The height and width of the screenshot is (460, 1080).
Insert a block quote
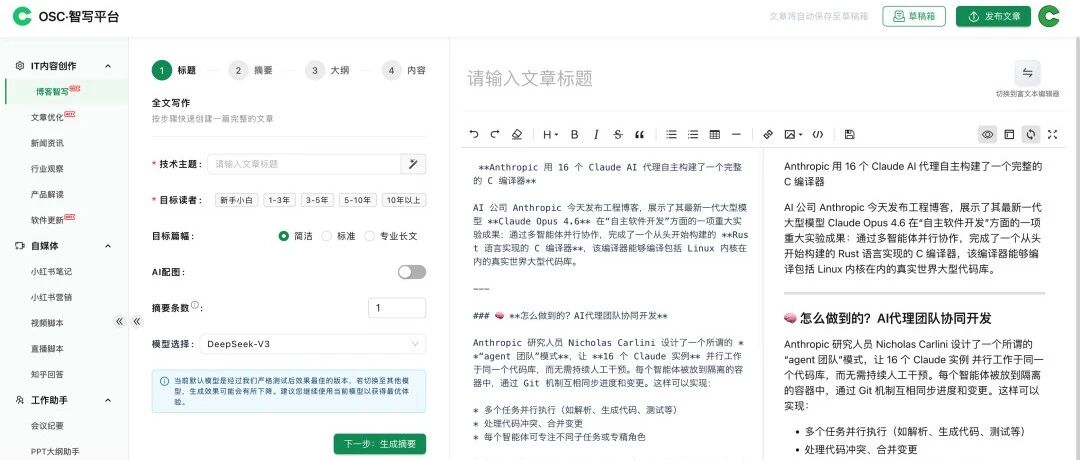pos(639,134)
